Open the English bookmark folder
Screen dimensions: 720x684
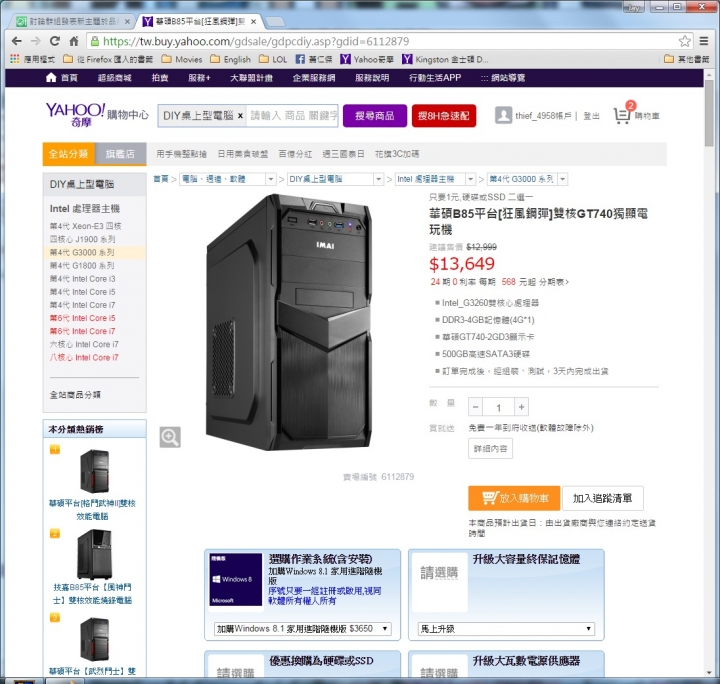click(x=231, y=59)
